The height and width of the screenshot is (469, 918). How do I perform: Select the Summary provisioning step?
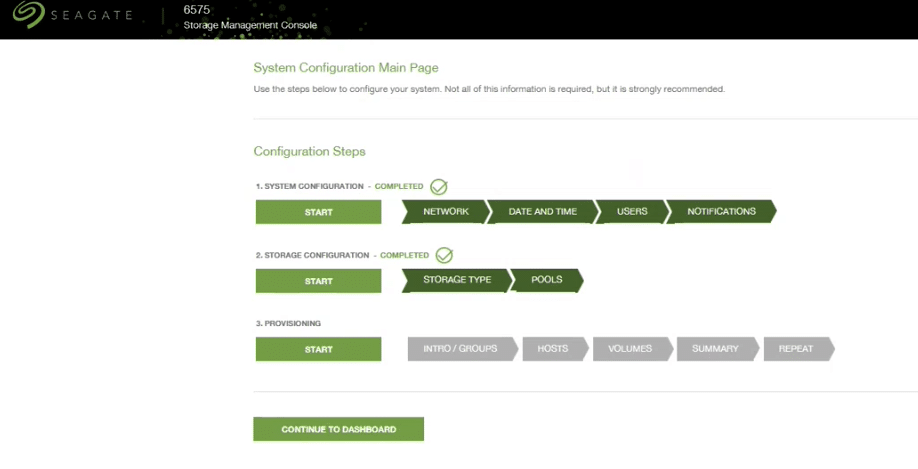click(718, 348)
